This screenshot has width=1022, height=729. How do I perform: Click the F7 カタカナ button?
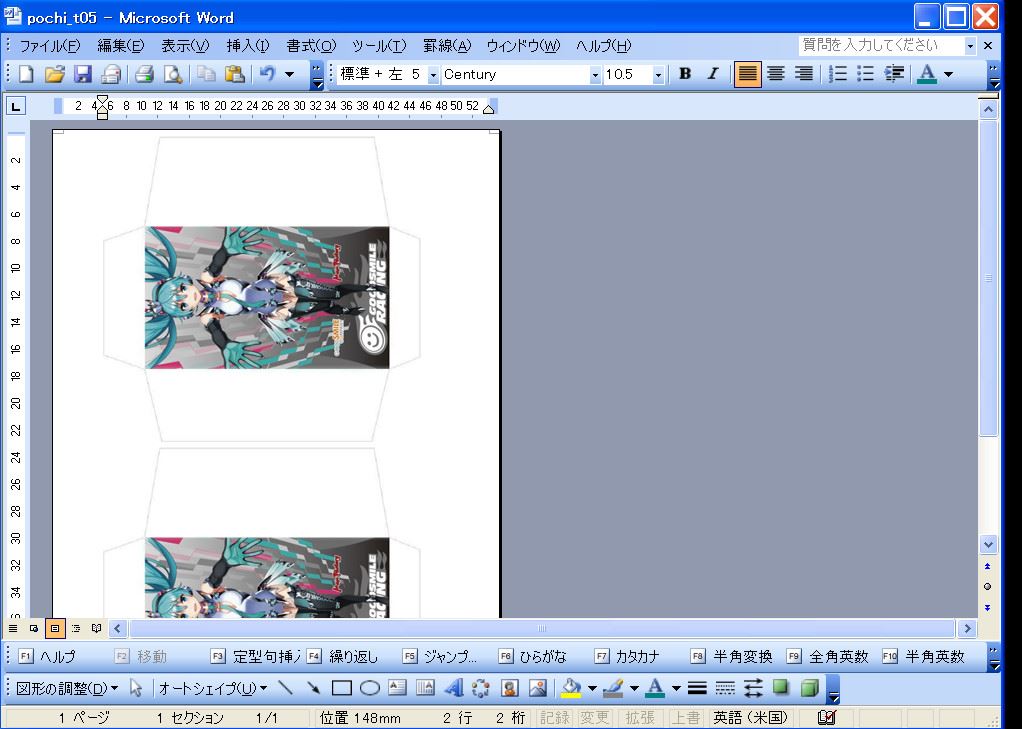pyautogui.click(x=627, y=657)
